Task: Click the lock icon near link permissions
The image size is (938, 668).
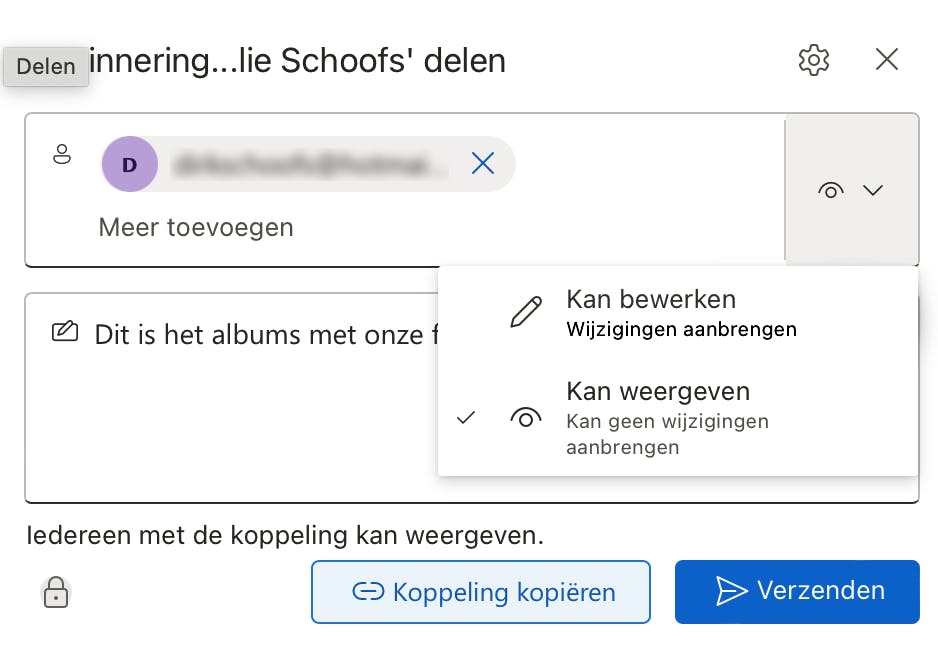Action: (56, 592)
